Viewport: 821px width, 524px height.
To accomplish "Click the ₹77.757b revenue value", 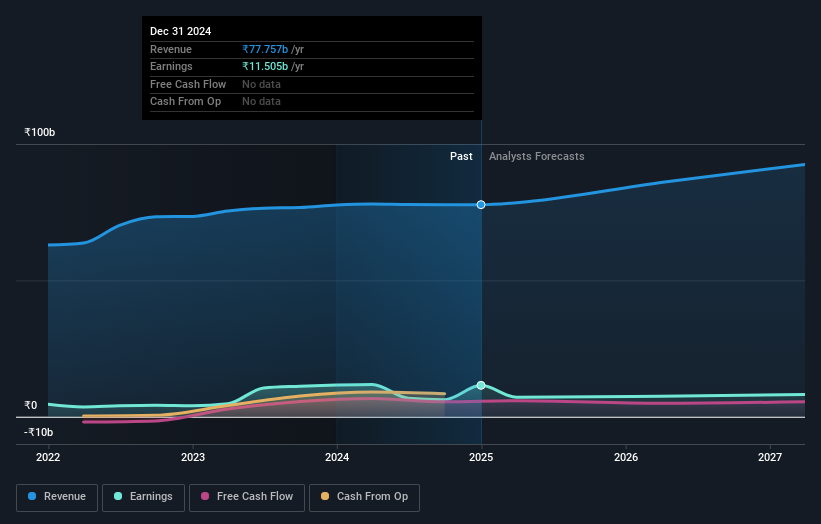I will (x=265, y=49).
